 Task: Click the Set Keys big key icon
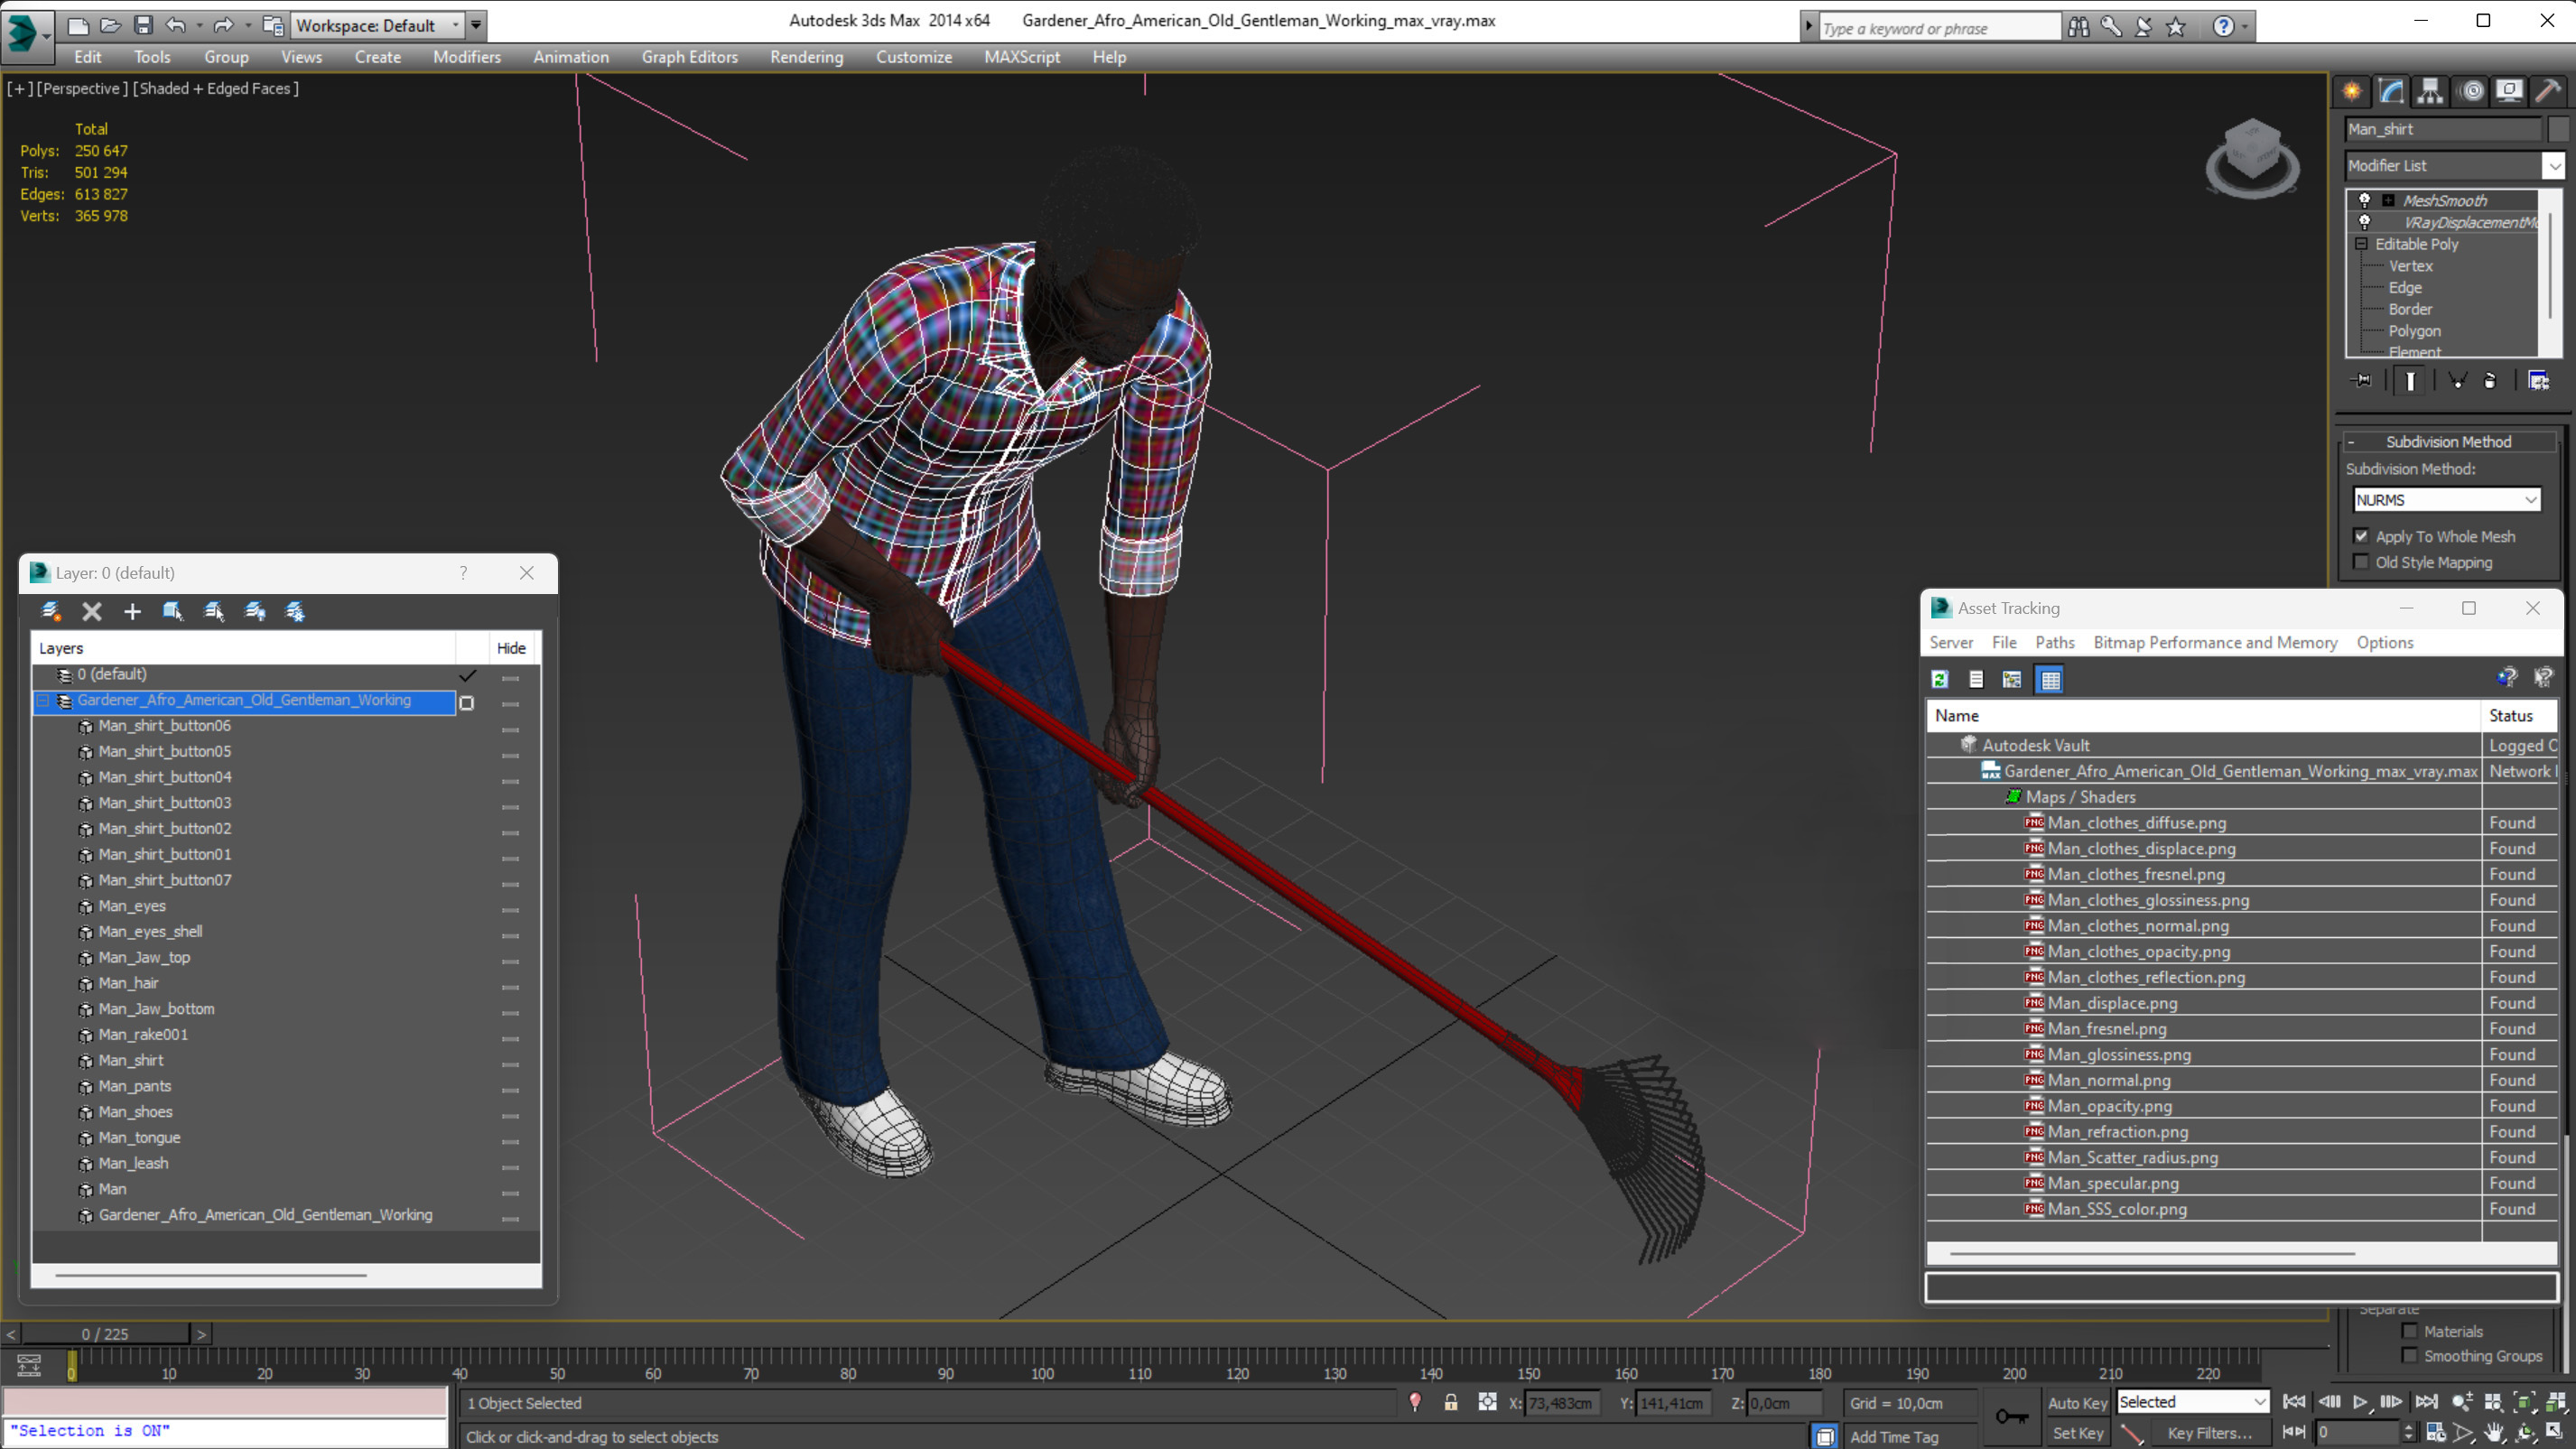click(x=2011, y=1416)
